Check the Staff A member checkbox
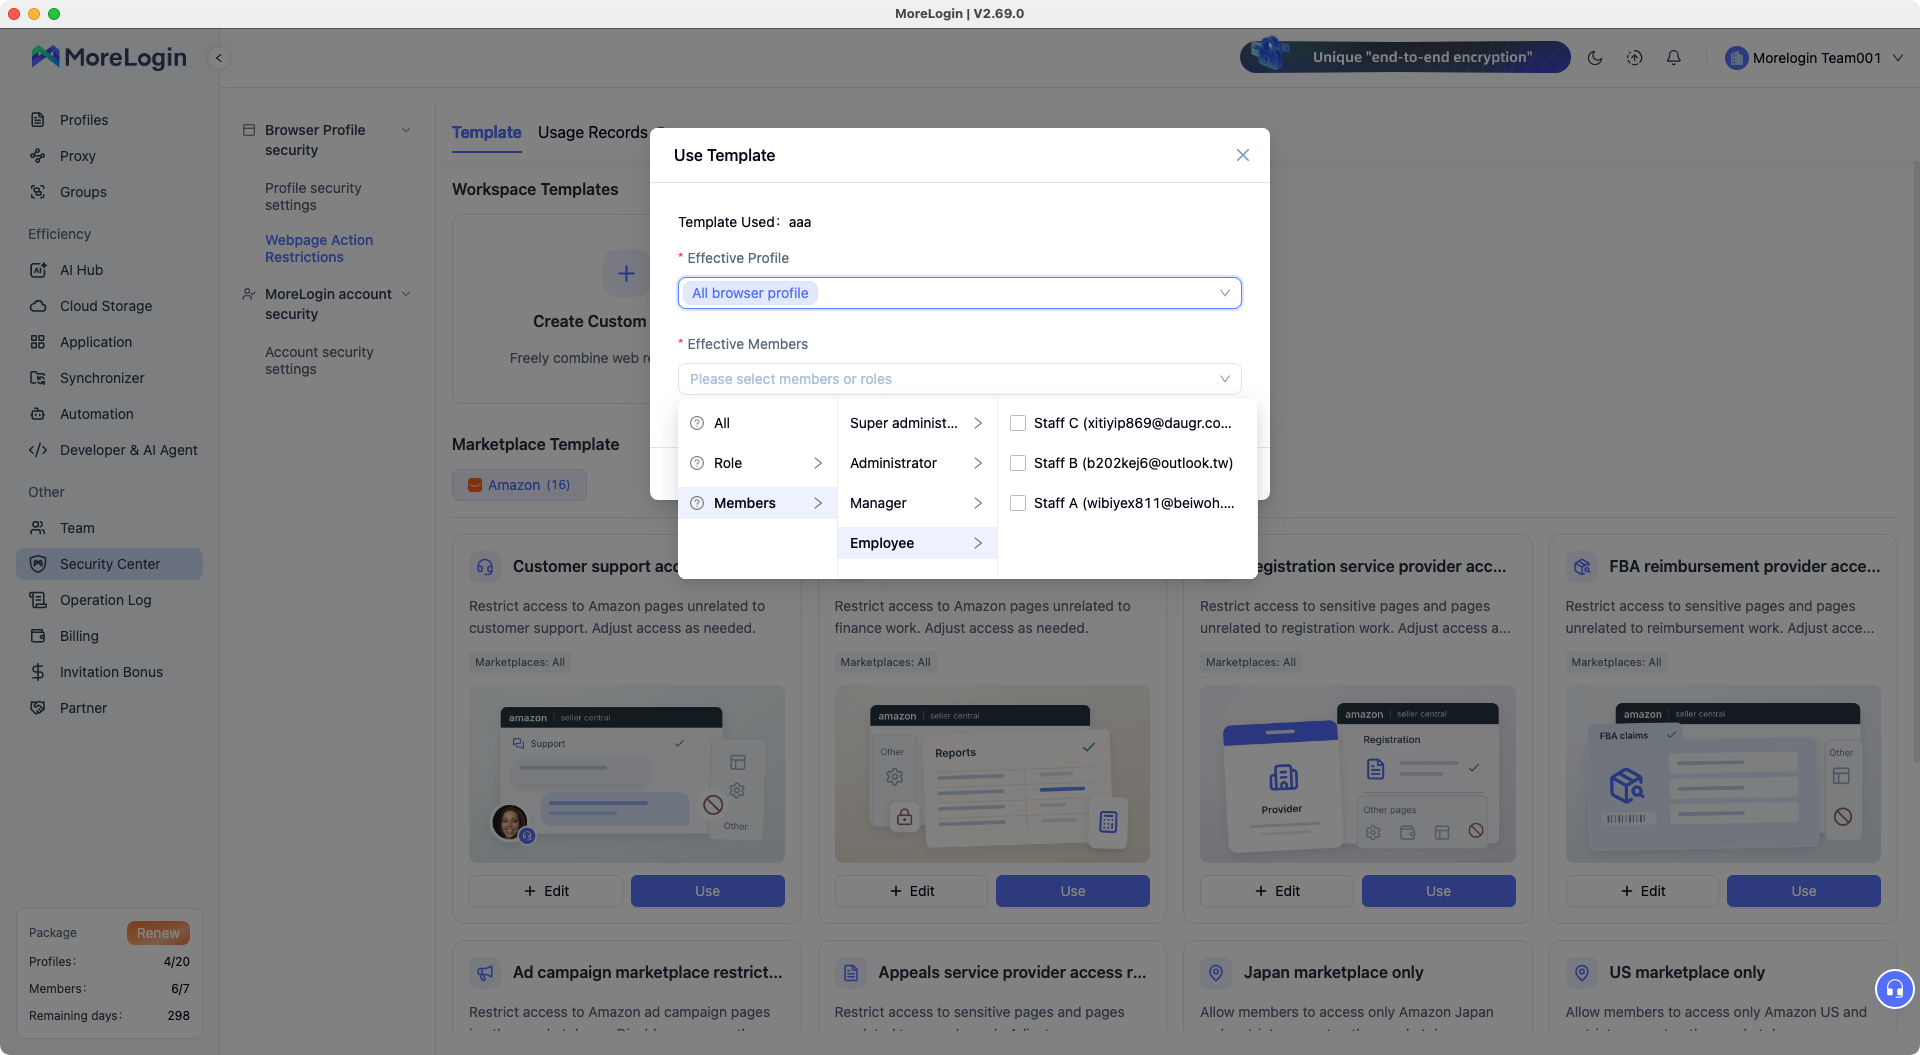Image resolution: width=1920 pixels, height=1055 pixels. pyautogui.click(x=1018, y=503)
